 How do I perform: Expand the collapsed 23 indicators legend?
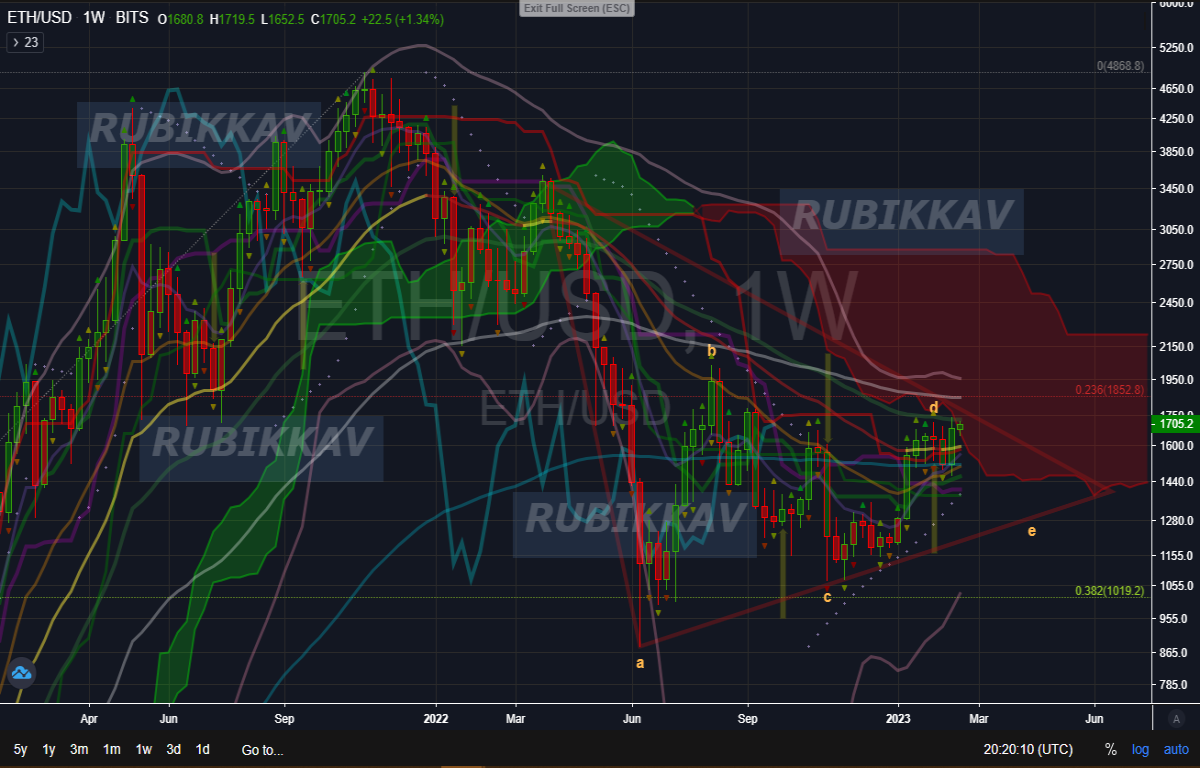click(24, 42)
